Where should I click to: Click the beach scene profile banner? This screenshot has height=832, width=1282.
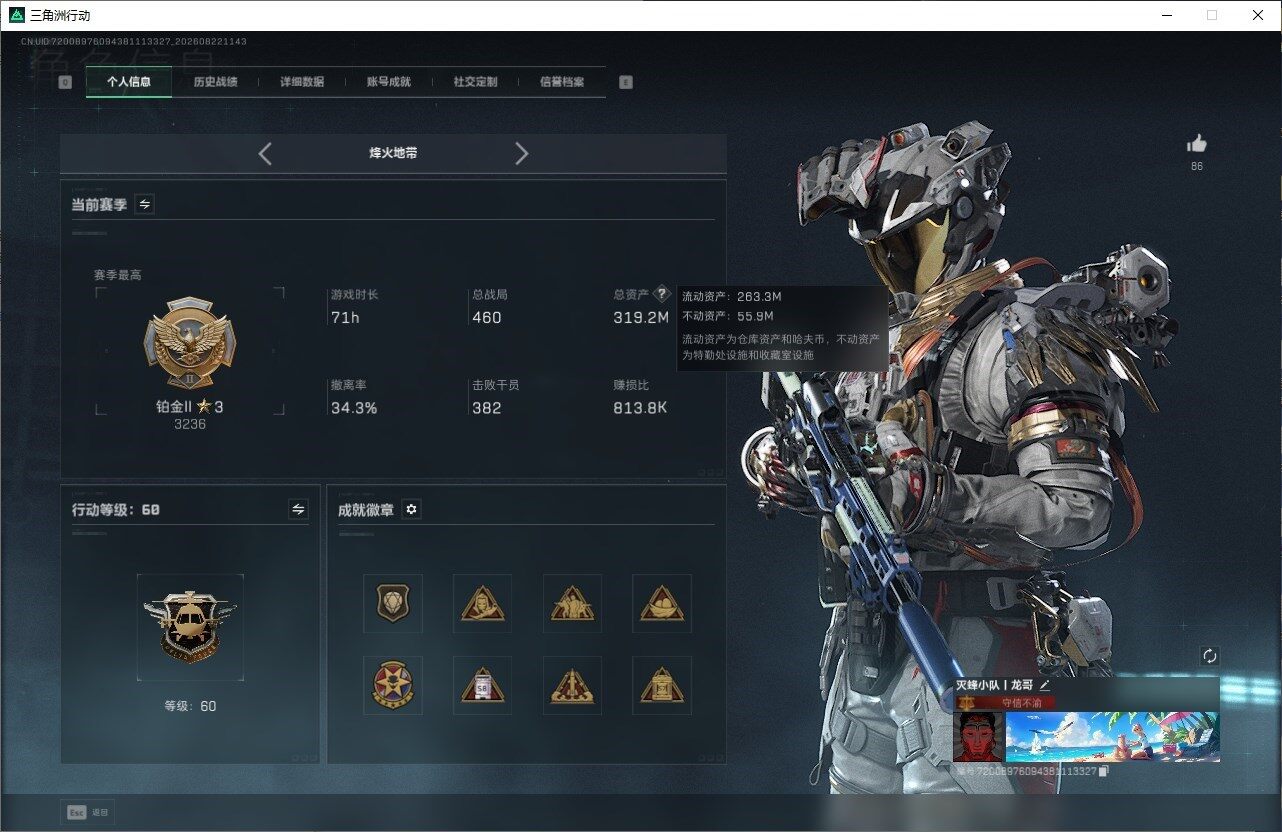coord(1113,737)
